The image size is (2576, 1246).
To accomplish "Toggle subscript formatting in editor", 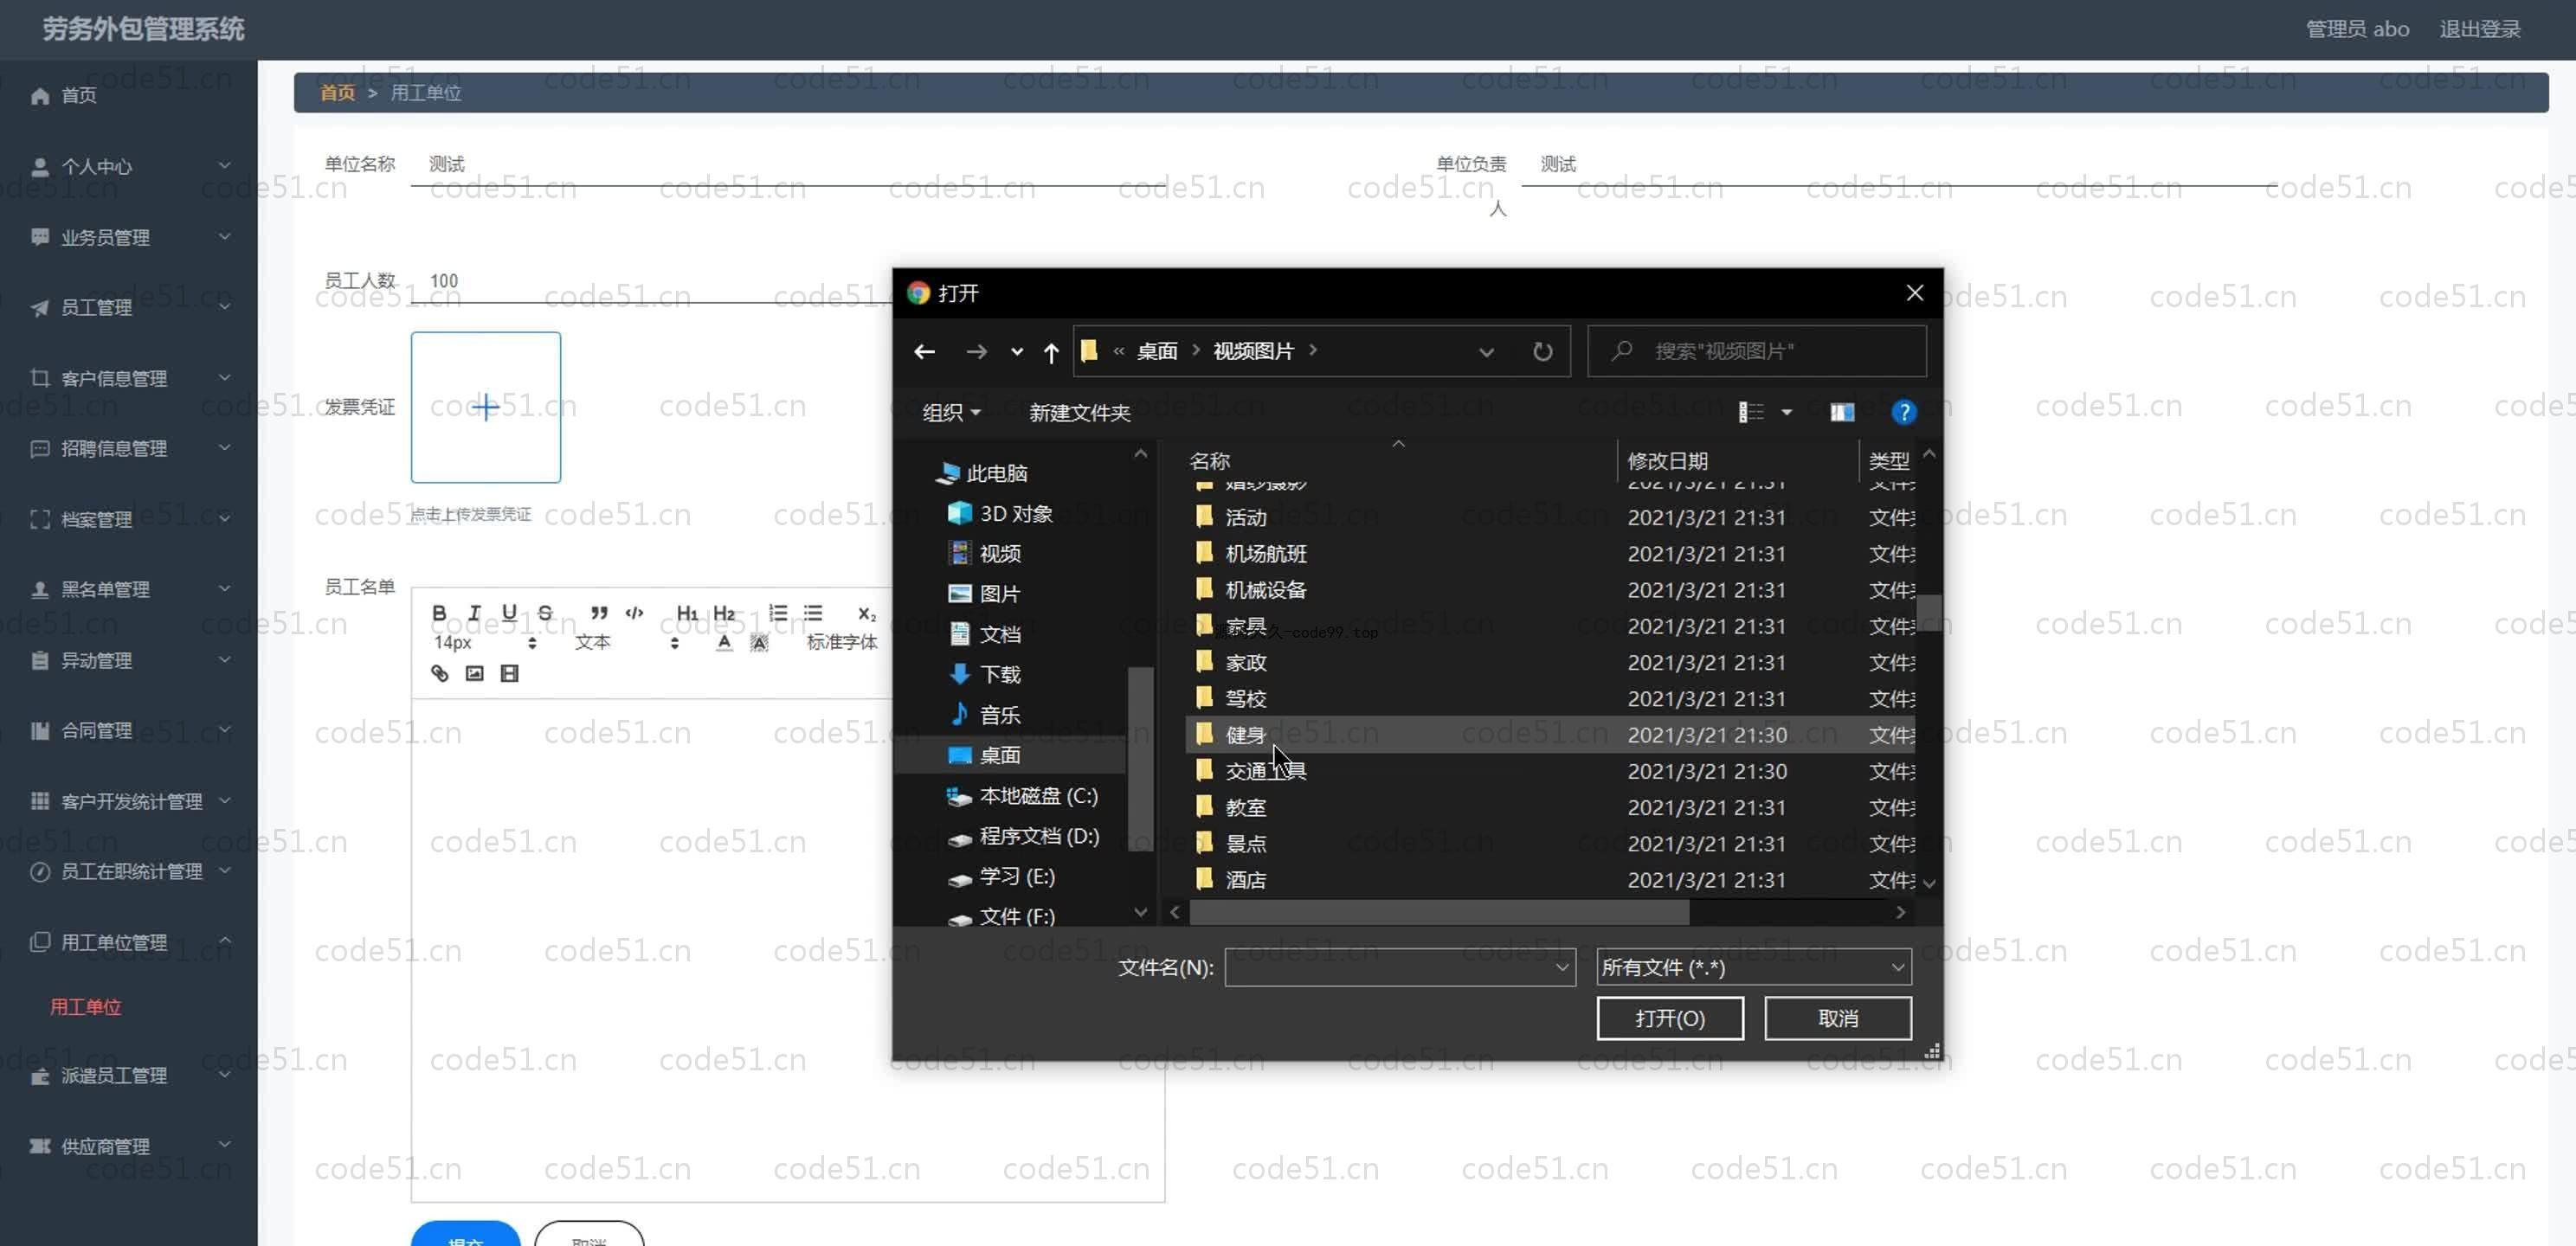I will [866, 613].
